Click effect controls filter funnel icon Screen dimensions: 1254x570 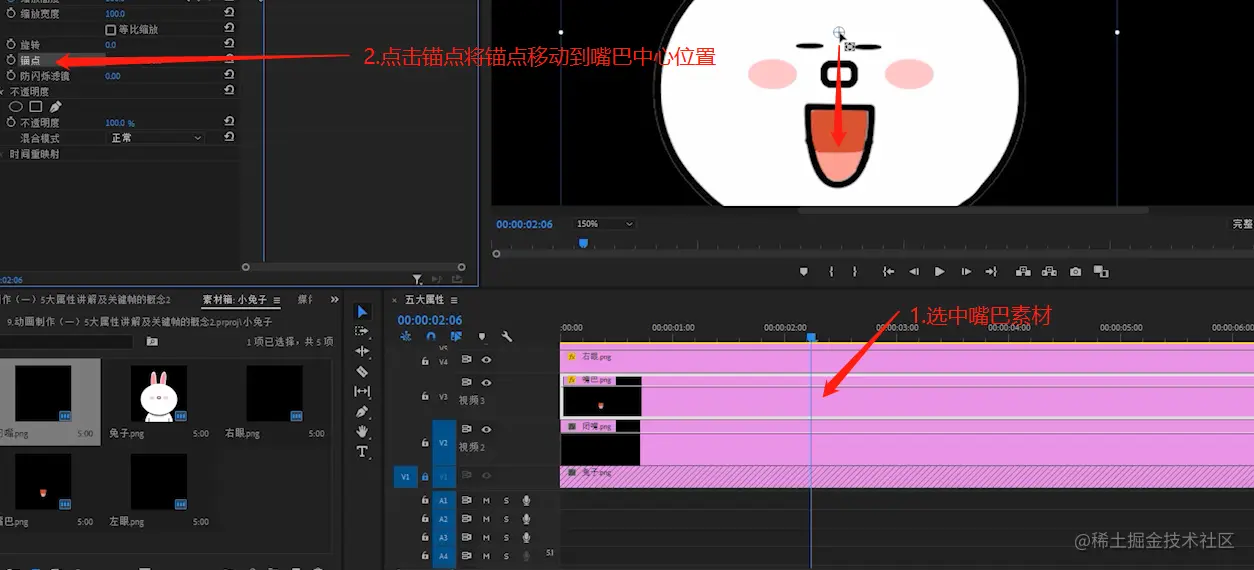pyautogui.click(x=417, y=280)
